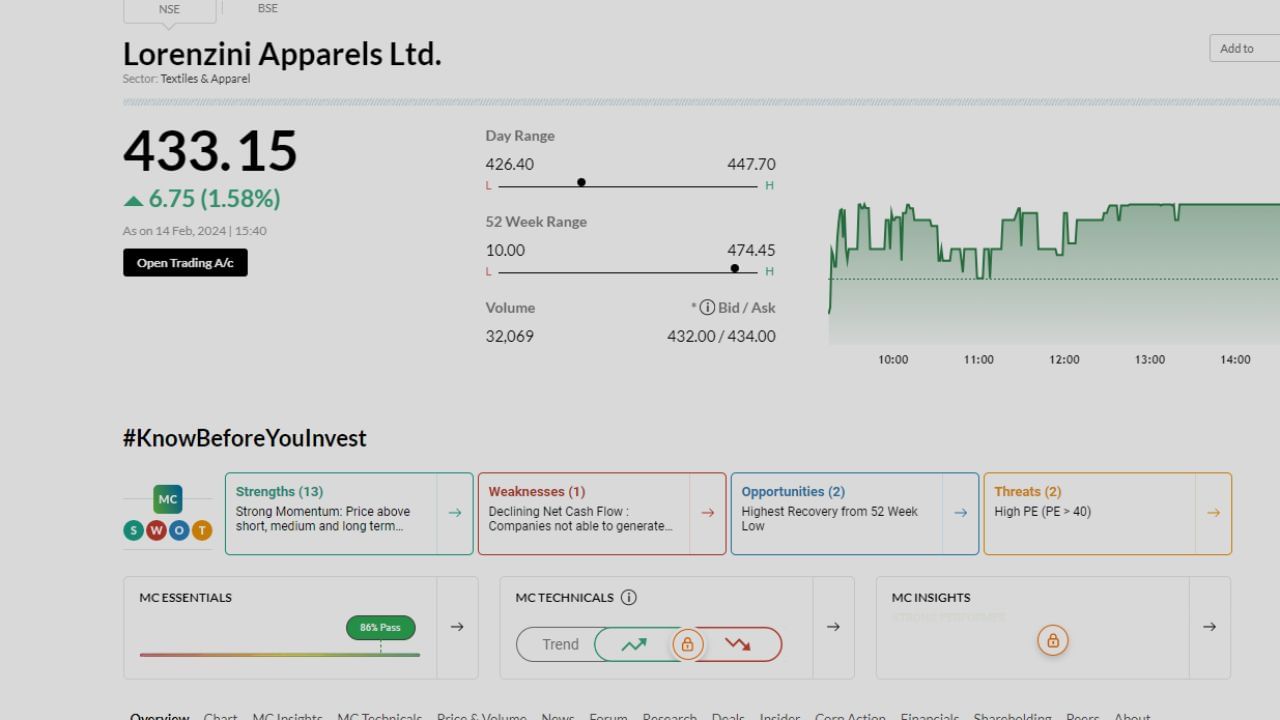
Task: Click the MC Essentials score bar
Action: [x=280, y=655]
